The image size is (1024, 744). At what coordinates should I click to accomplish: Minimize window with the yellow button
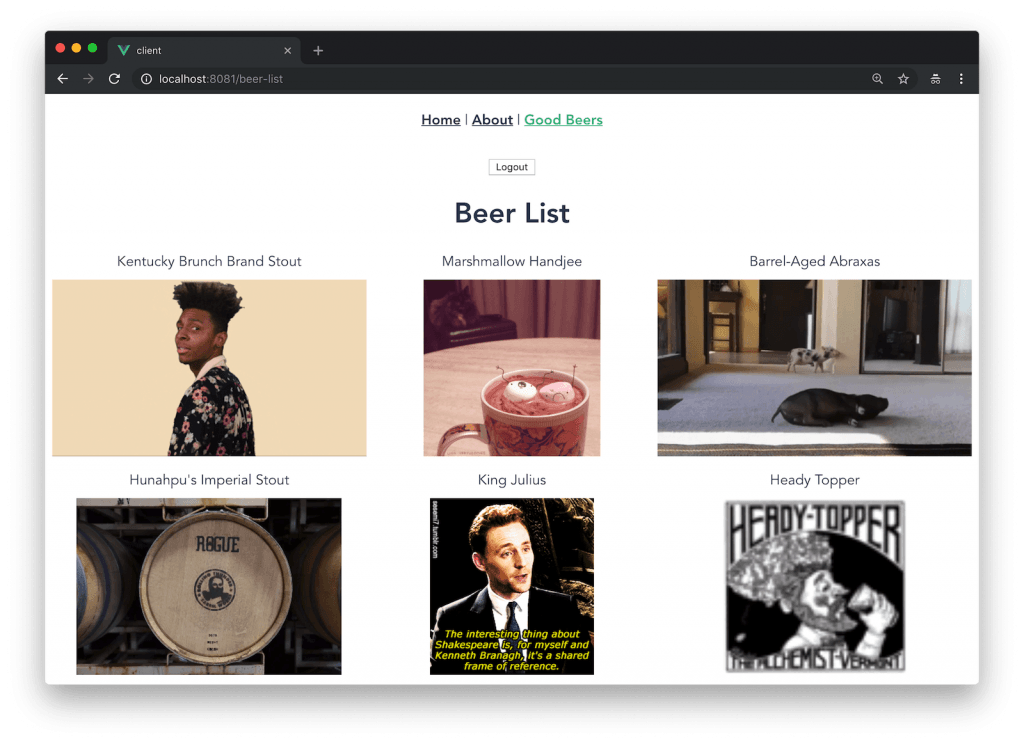tap(76, 48)
